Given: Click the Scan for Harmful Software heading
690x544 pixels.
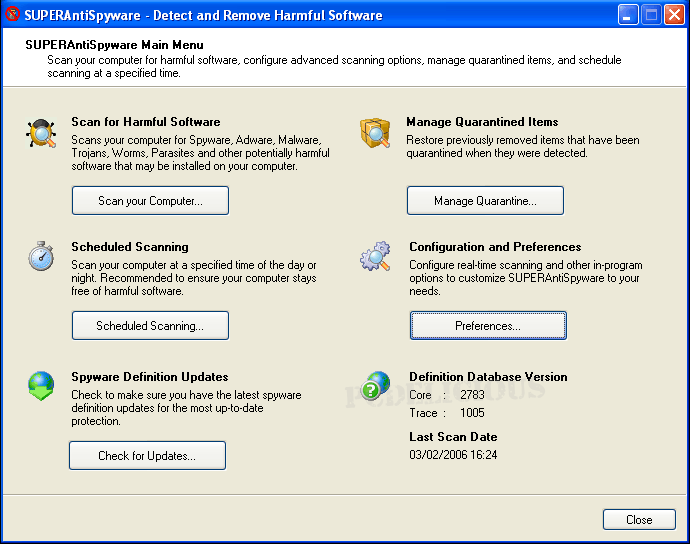Looking at the screenshot, I should (x=146, y=122).
